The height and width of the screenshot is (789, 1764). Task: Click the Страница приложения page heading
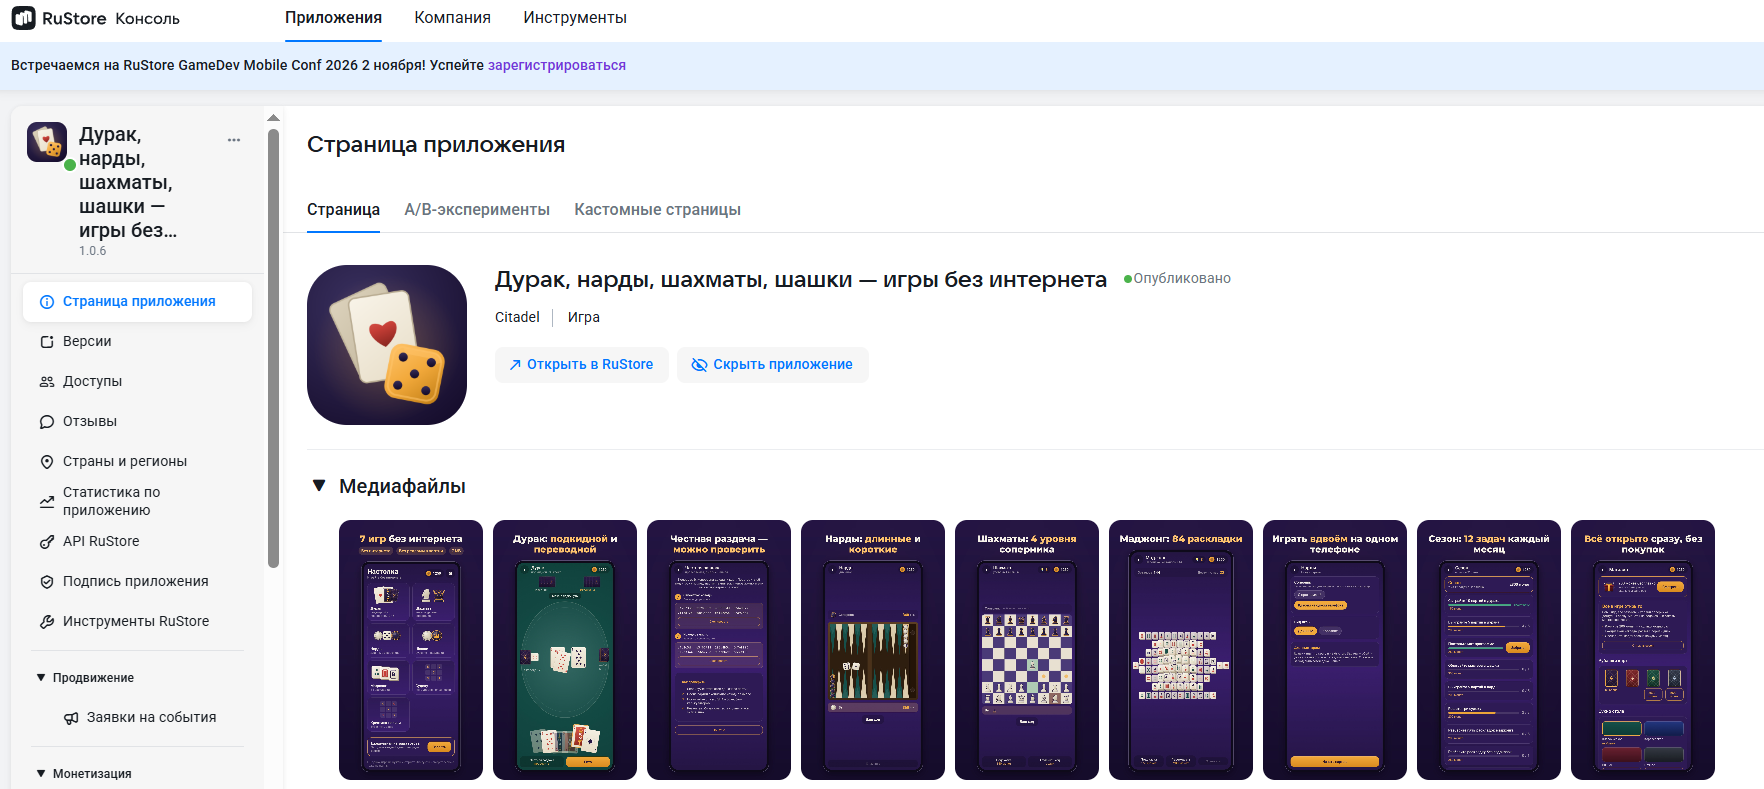tap(436, 145)
